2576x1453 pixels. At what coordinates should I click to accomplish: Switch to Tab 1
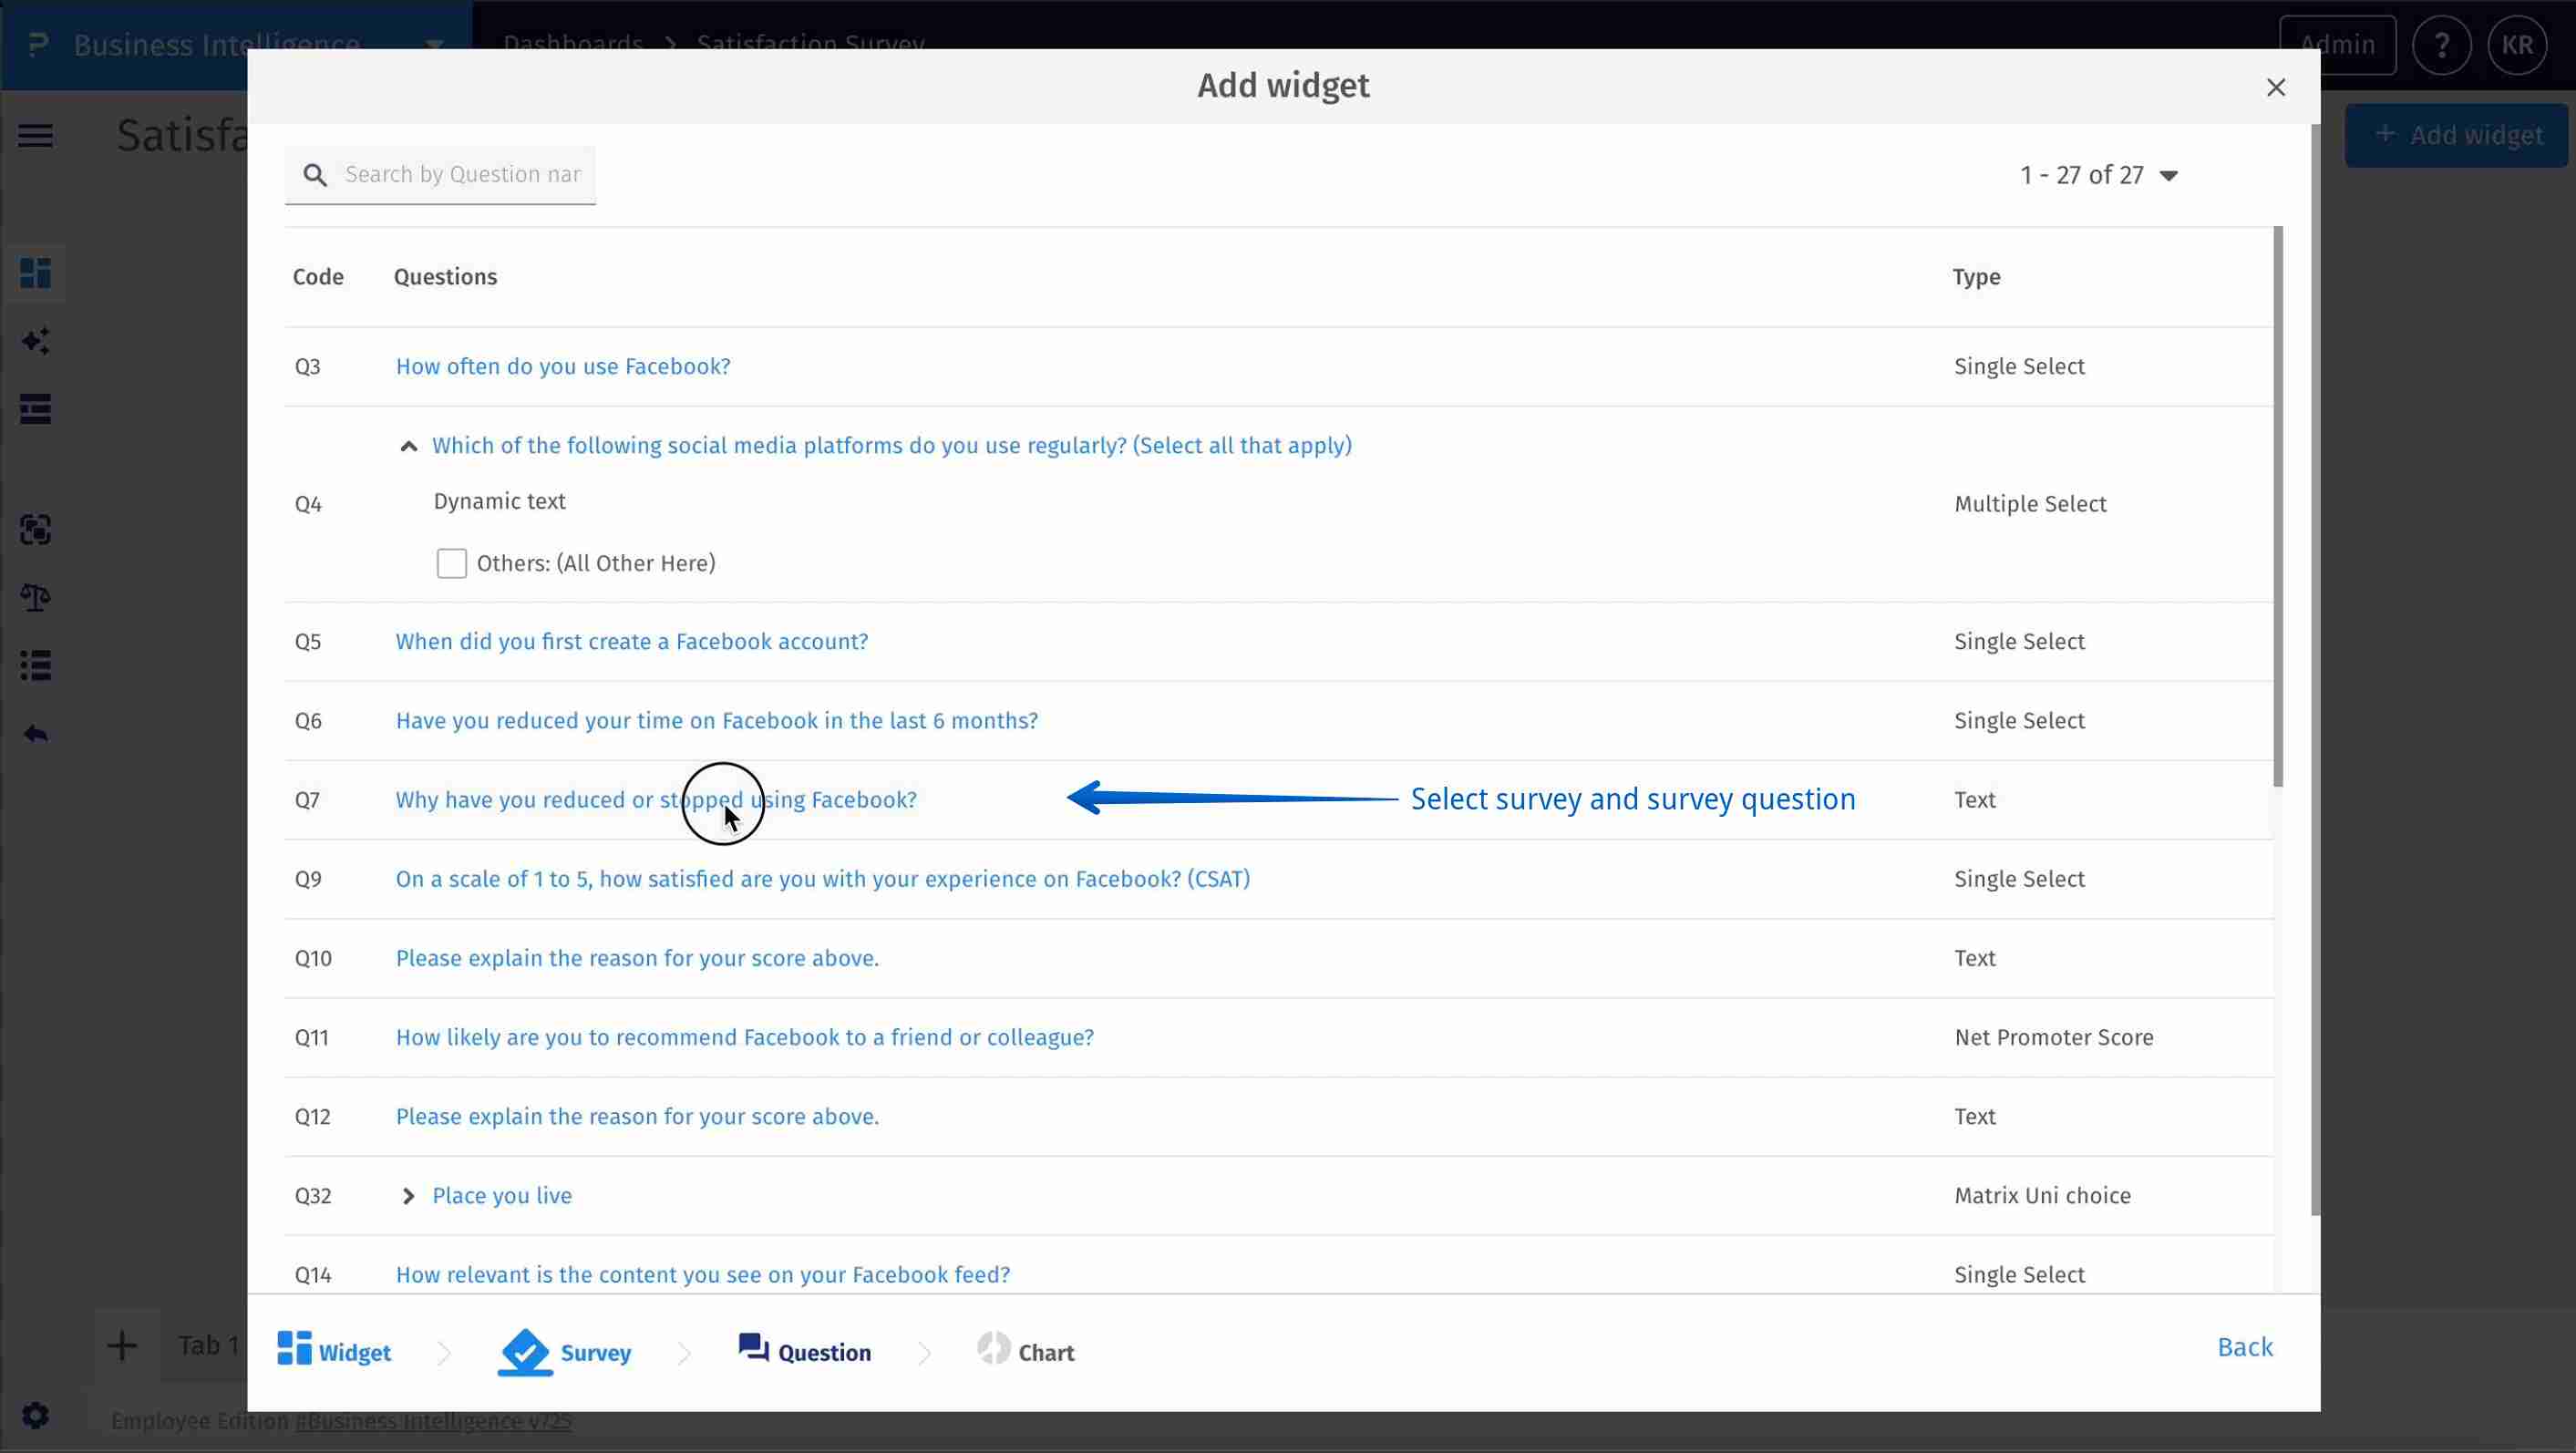[206, 1345]
